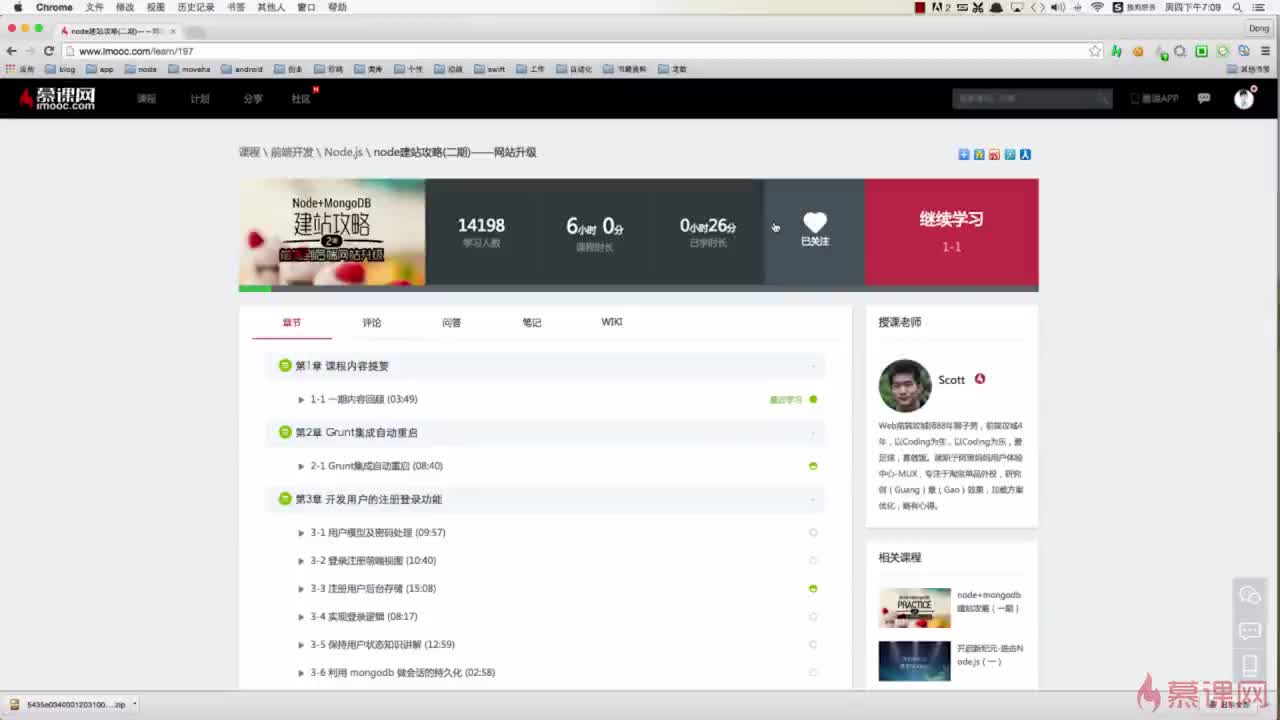The width and height of the screenshot is (1280, 720).
Task: Click the badge icon next to Scott
Action: pos(980,379)
